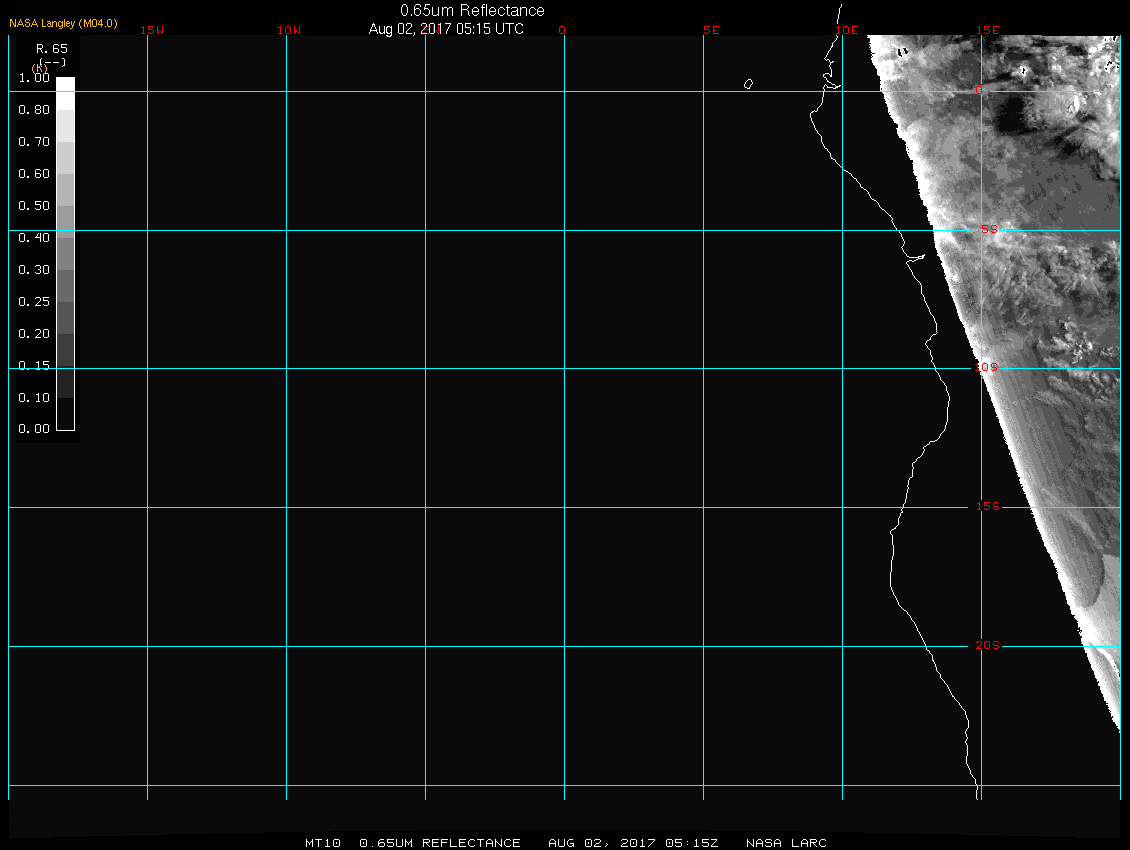Click the 15W longitude label

click(152, 30)
